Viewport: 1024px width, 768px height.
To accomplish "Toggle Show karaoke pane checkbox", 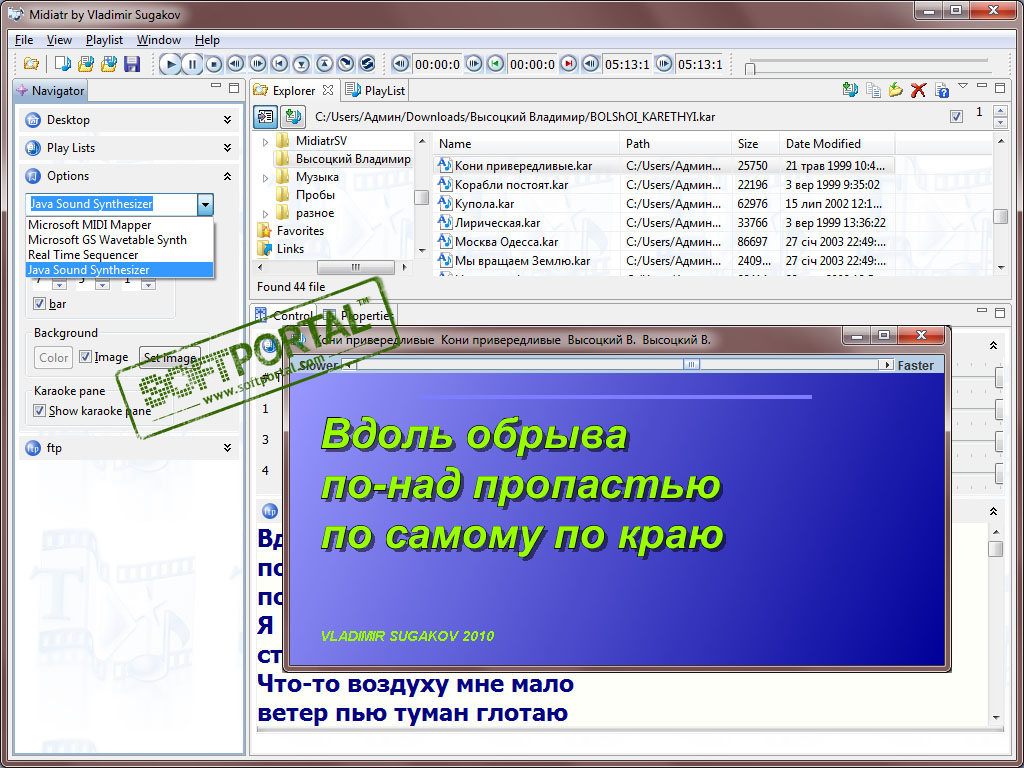I will tap(39, 411).
